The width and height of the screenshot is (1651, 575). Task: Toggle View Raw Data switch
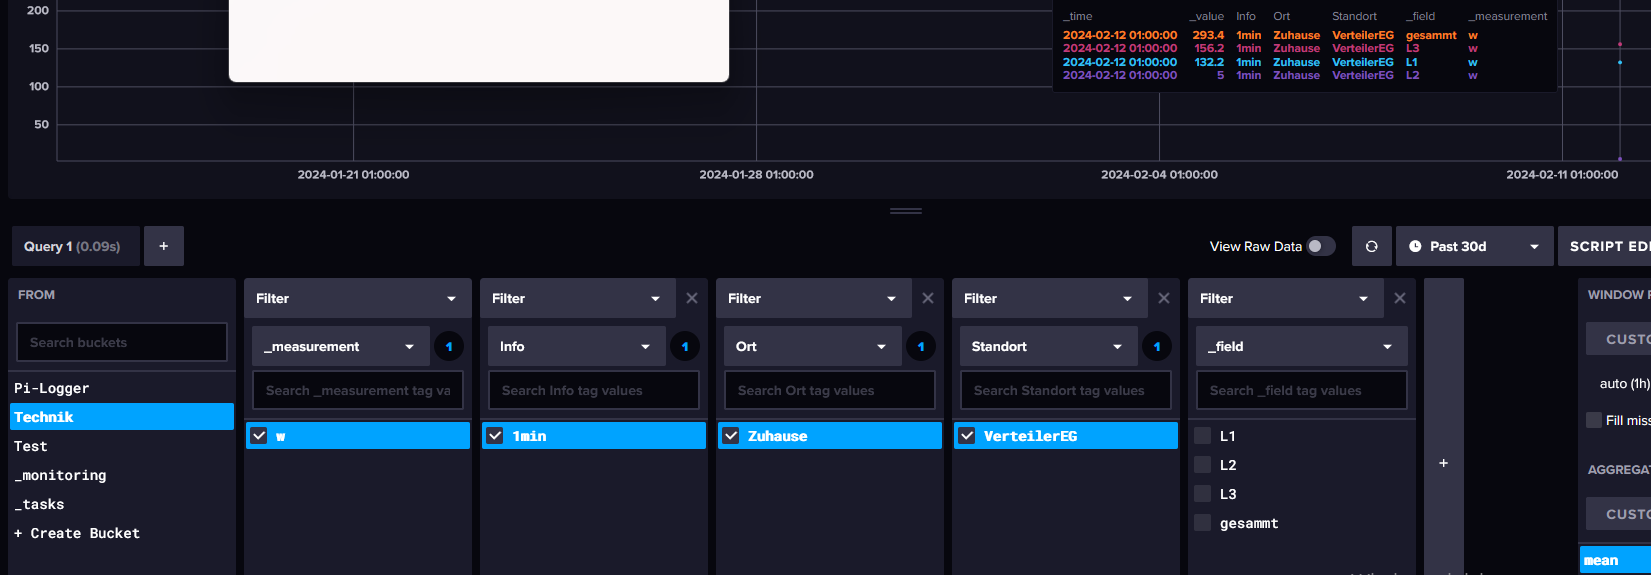[x=1321, y=246]
